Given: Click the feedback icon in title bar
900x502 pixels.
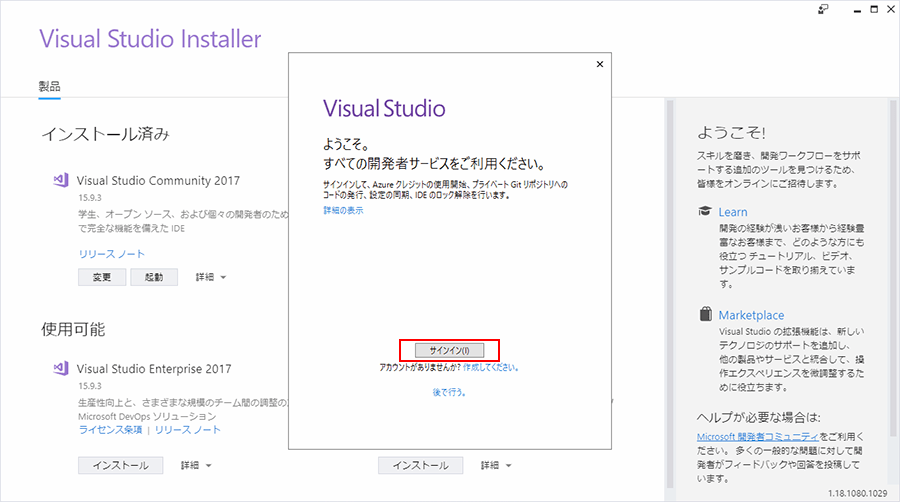Looking at the screenshot, I should 823,9.
